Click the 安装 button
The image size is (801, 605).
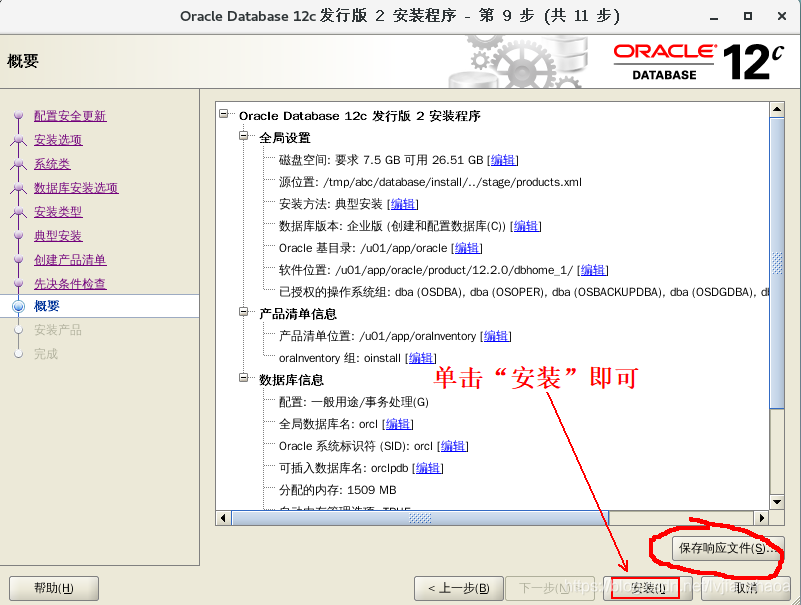tap(648, 589)
